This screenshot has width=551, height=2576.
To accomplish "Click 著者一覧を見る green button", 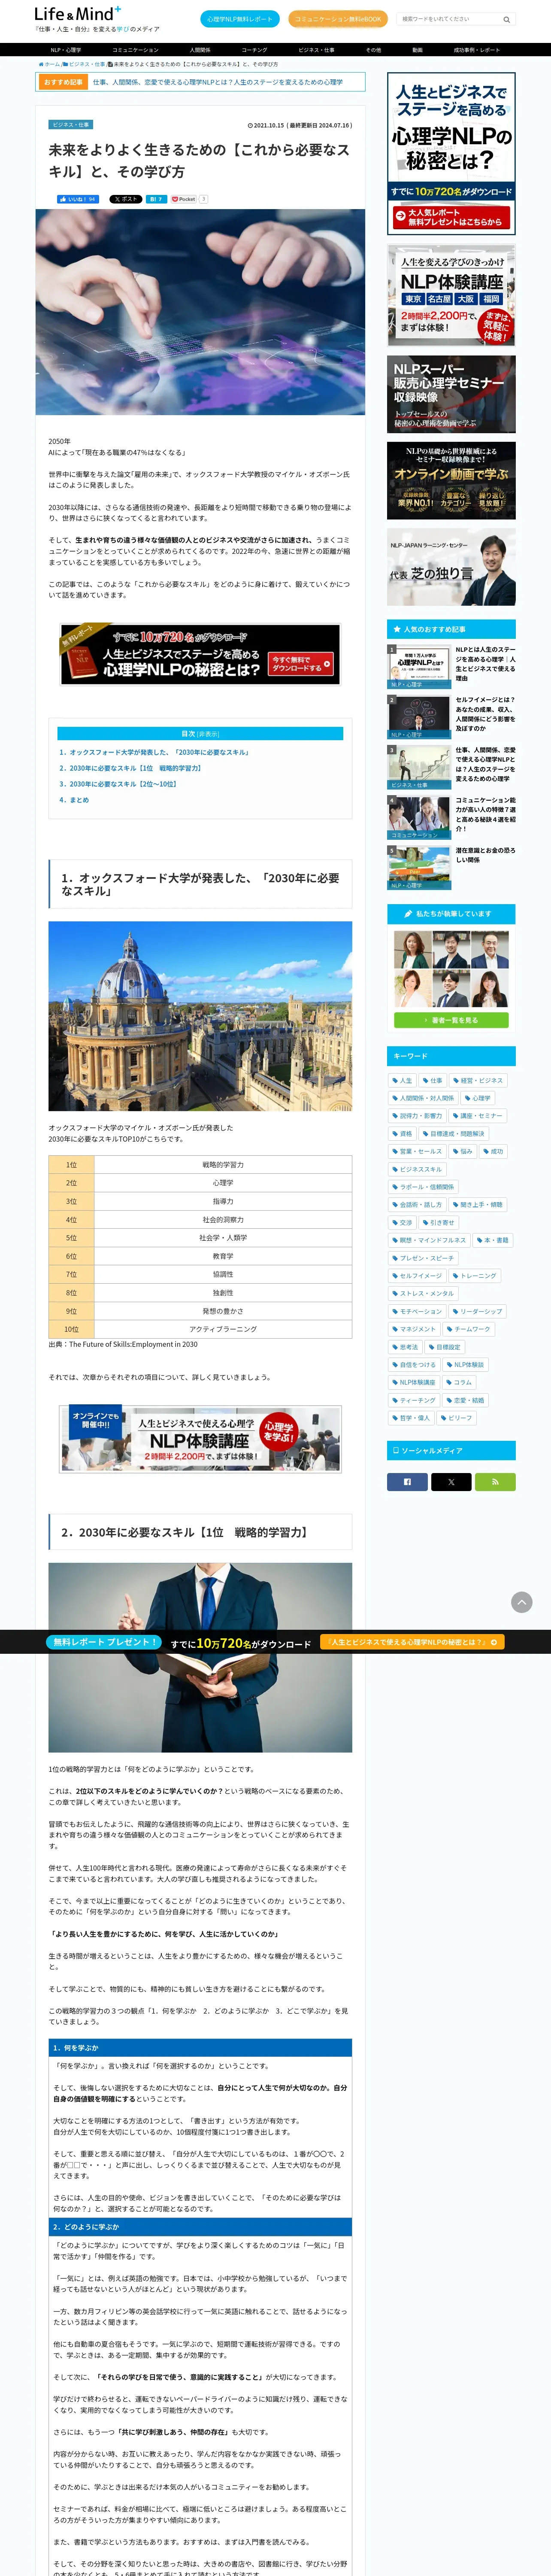I will click(451, 1020).
